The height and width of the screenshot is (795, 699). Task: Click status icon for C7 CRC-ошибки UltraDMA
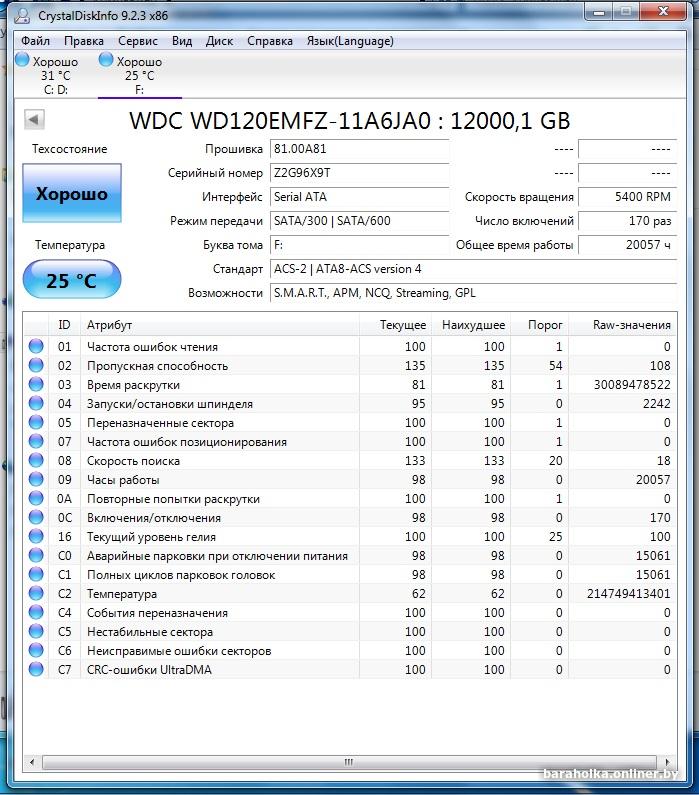(36, 669)
